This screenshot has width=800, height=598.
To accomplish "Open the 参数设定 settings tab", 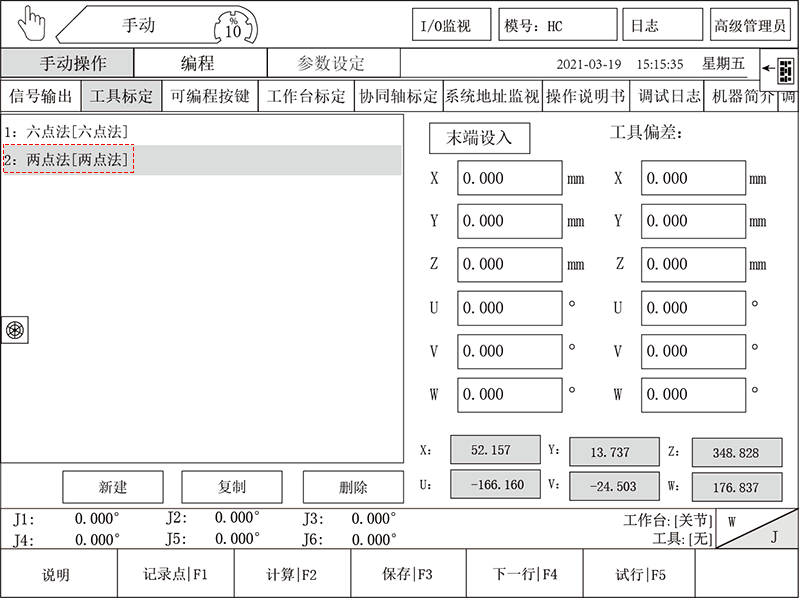I will coord(332,62).
